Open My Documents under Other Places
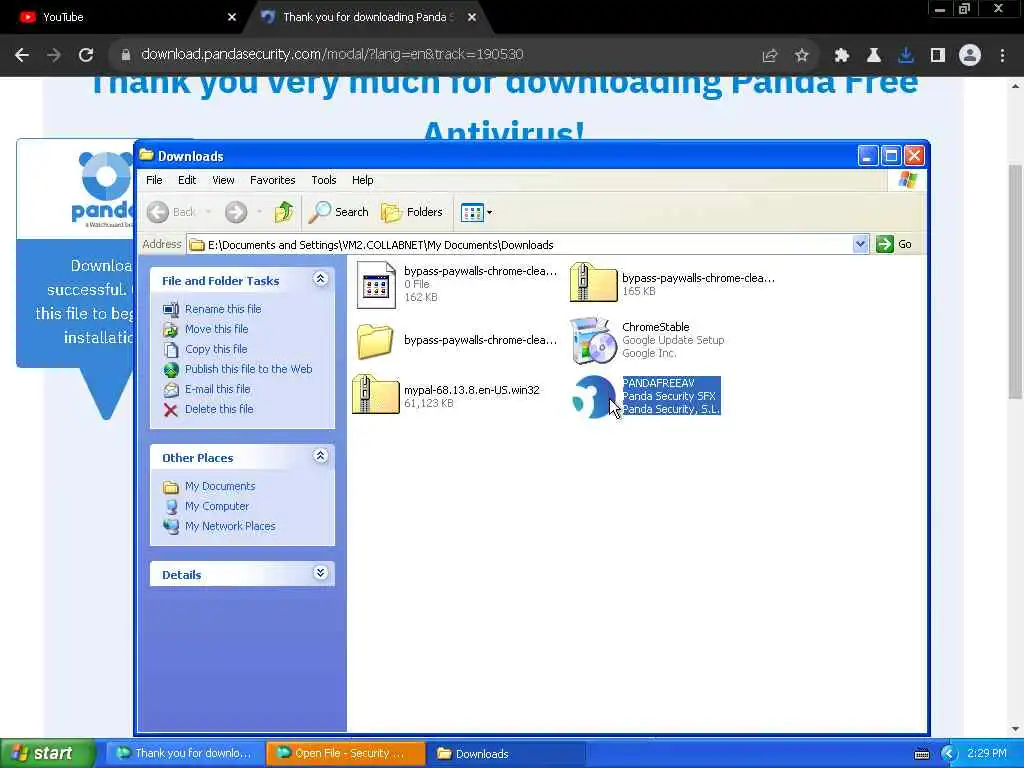Image resolution: width=1024 pixels, height=768 pixels. (x=219, y=487)
